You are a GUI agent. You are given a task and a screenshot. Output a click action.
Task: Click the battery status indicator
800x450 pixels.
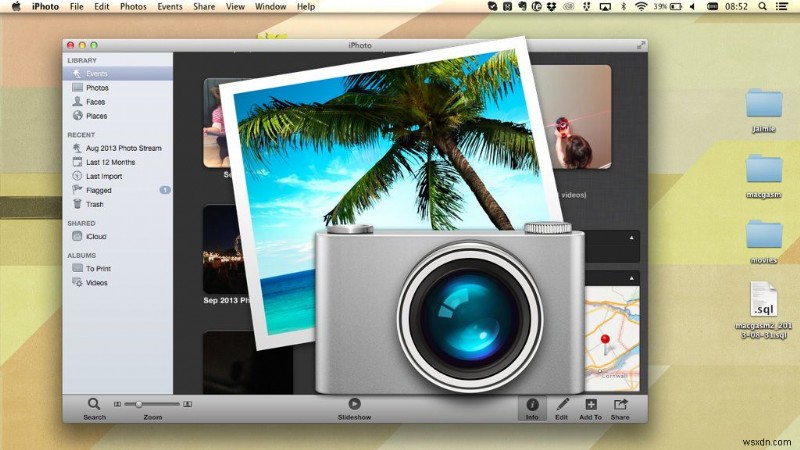[x=668, y=7]
